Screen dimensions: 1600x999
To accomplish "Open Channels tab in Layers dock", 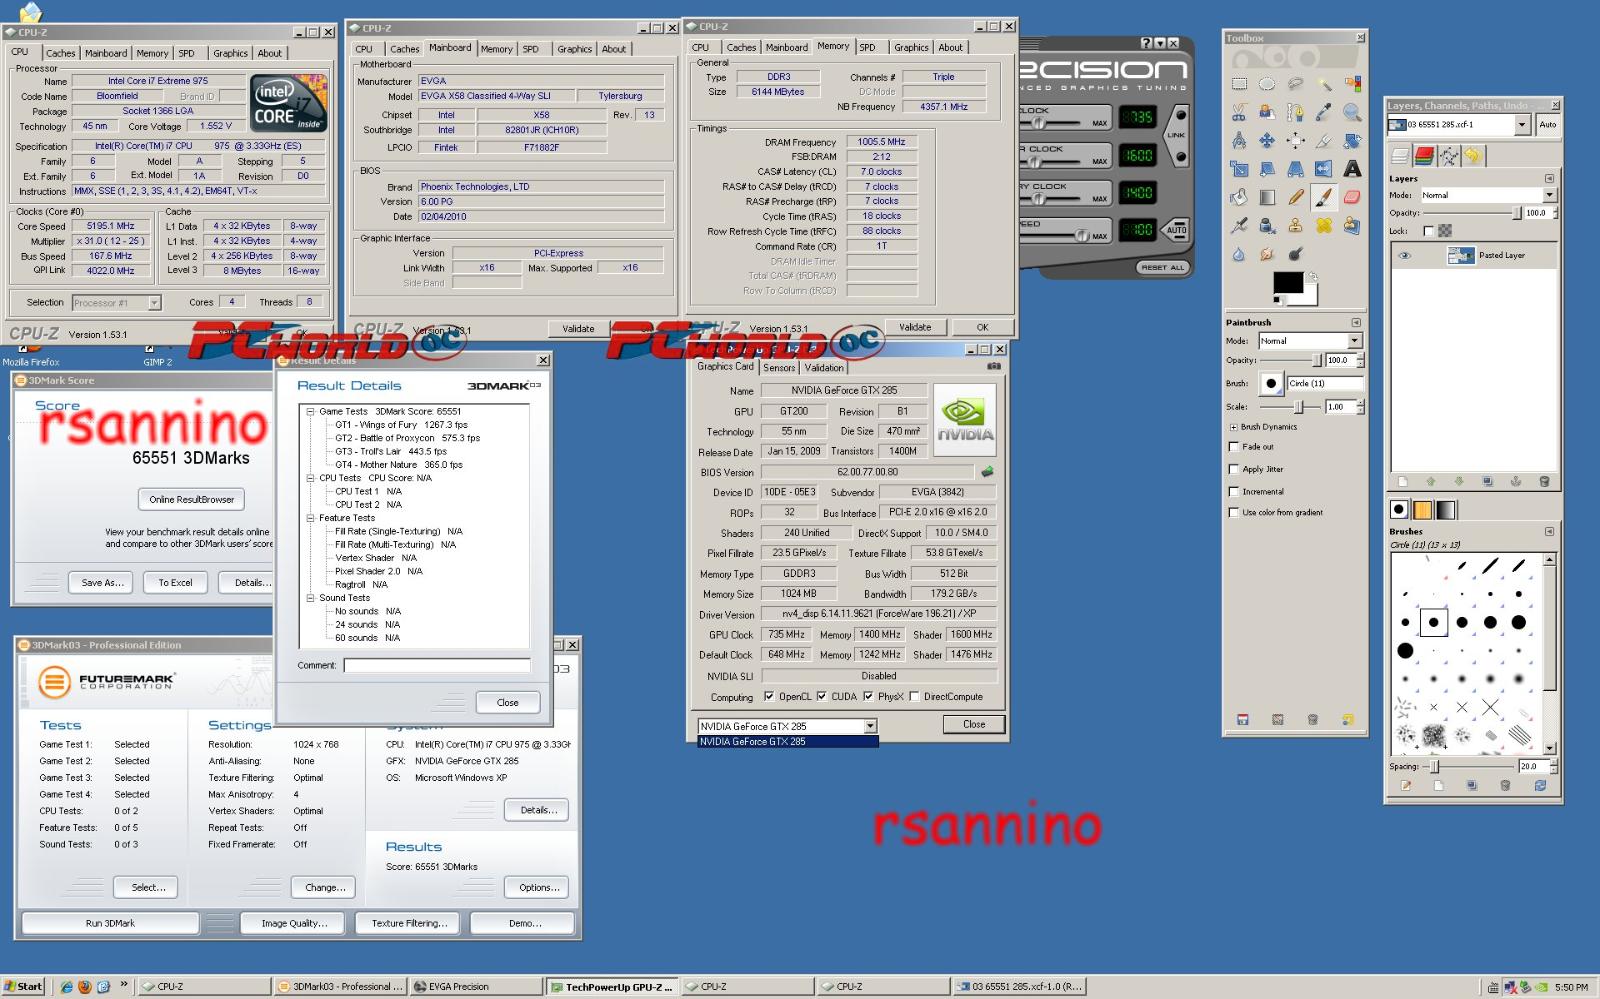I will tap(1424, 156).
